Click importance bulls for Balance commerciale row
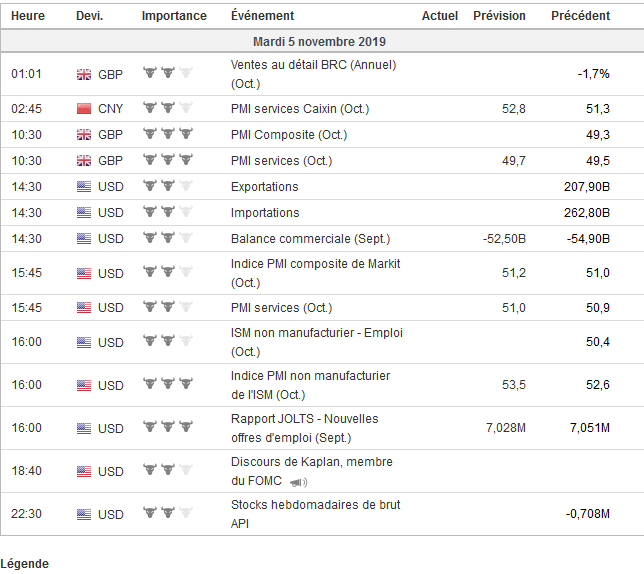Screen dimensions: 644x574 [168, 238]
